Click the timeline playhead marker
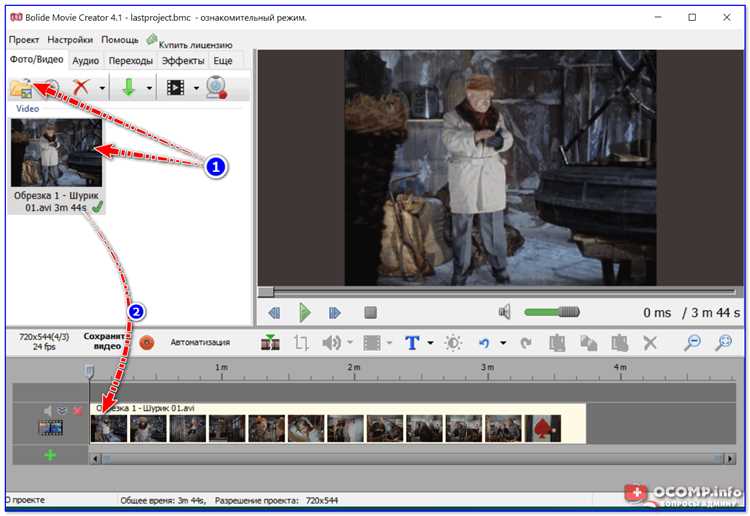 pyautogui.click(x=89, y=371)
